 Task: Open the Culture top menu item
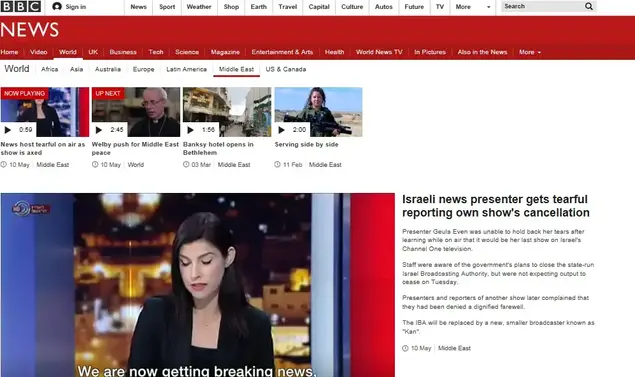352,7
